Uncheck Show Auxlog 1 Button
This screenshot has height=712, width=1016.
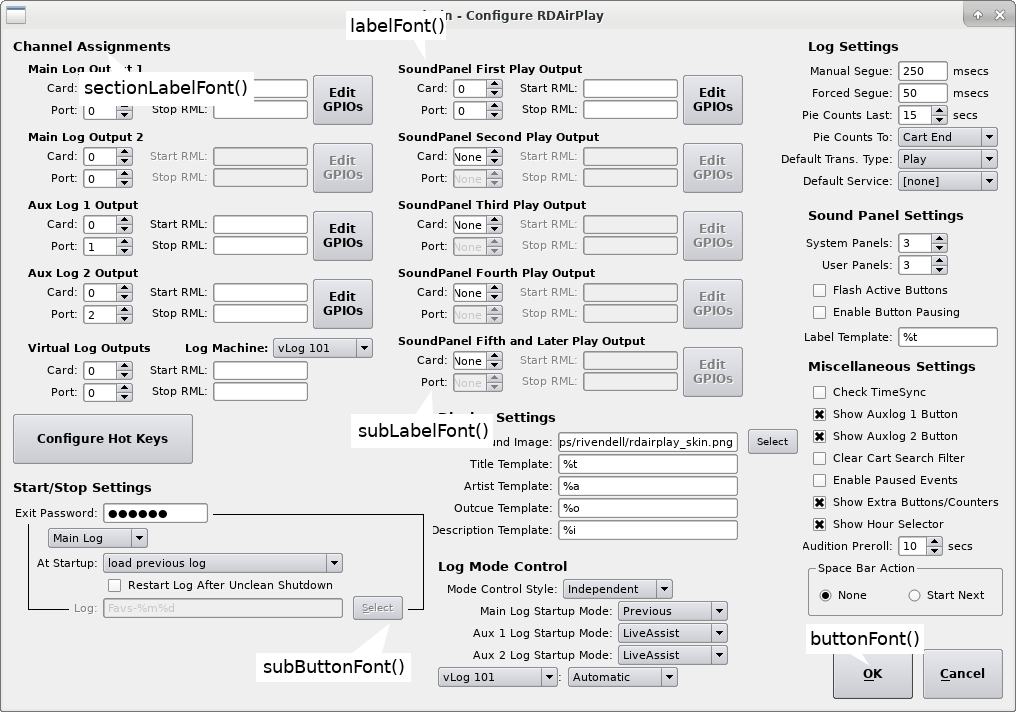[817, 414]
